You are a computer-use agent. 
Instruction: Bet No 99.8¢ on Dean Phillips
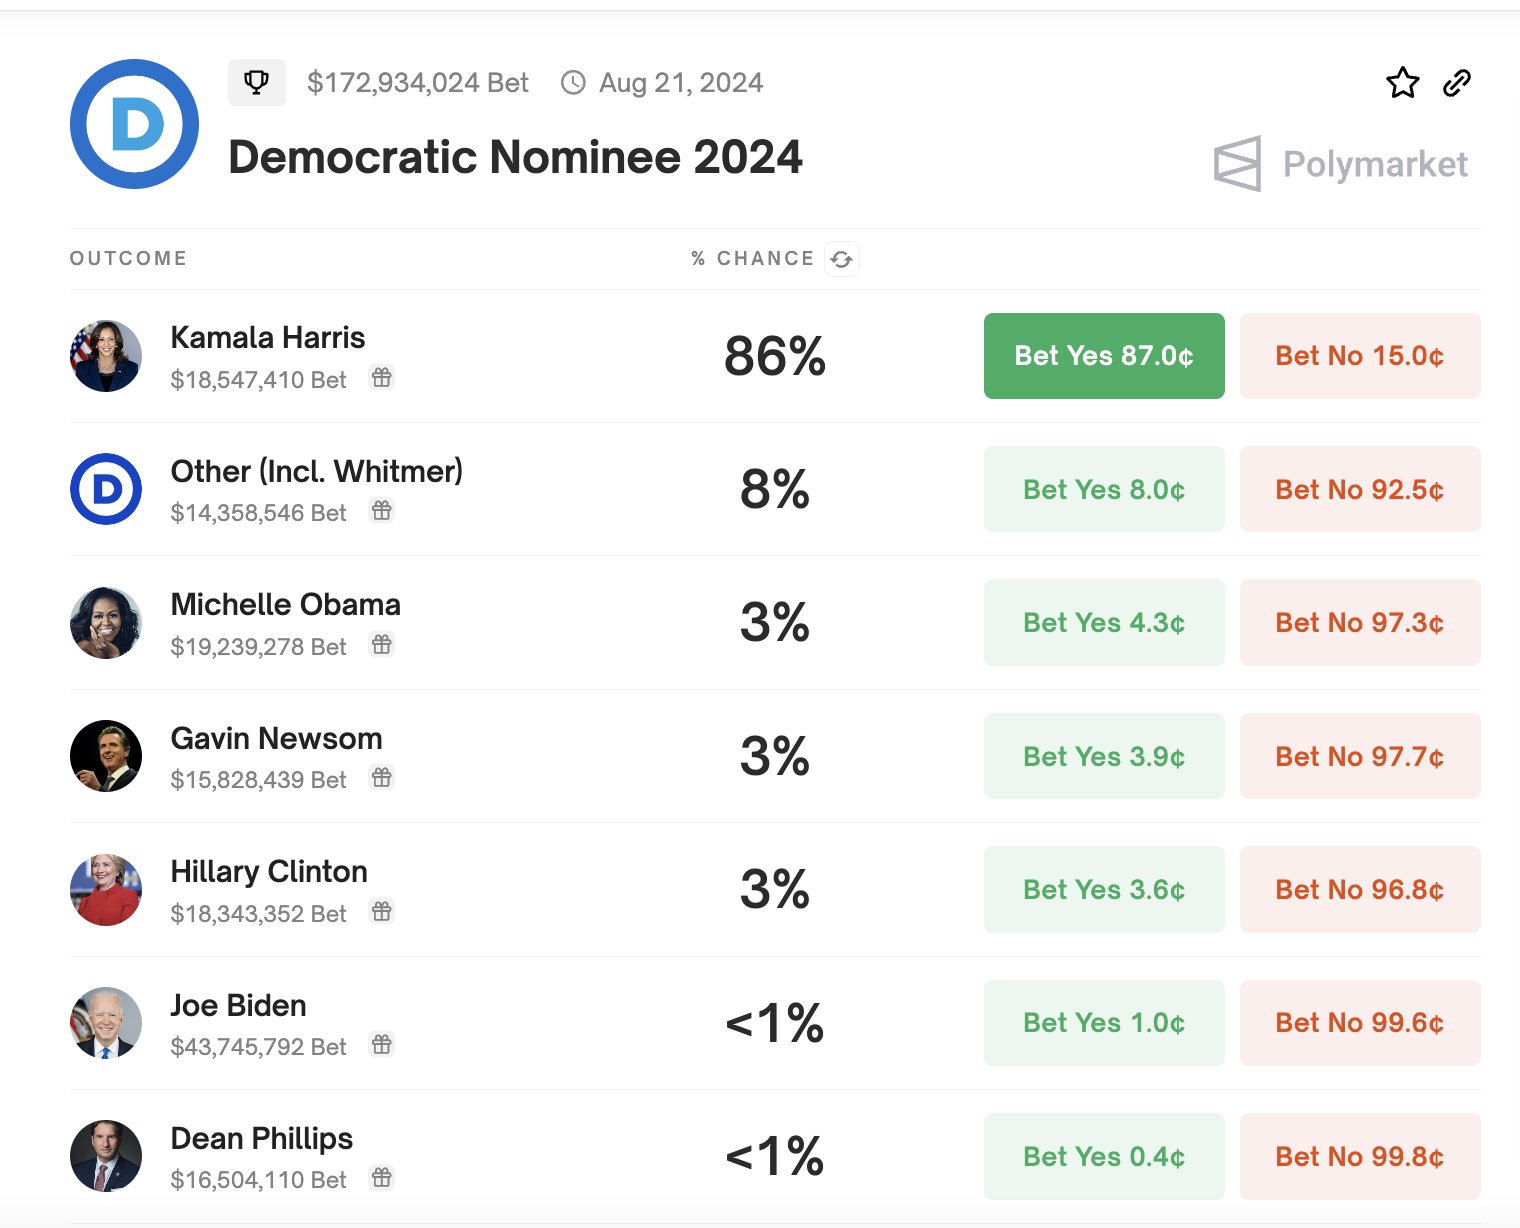(1360, 1156)
